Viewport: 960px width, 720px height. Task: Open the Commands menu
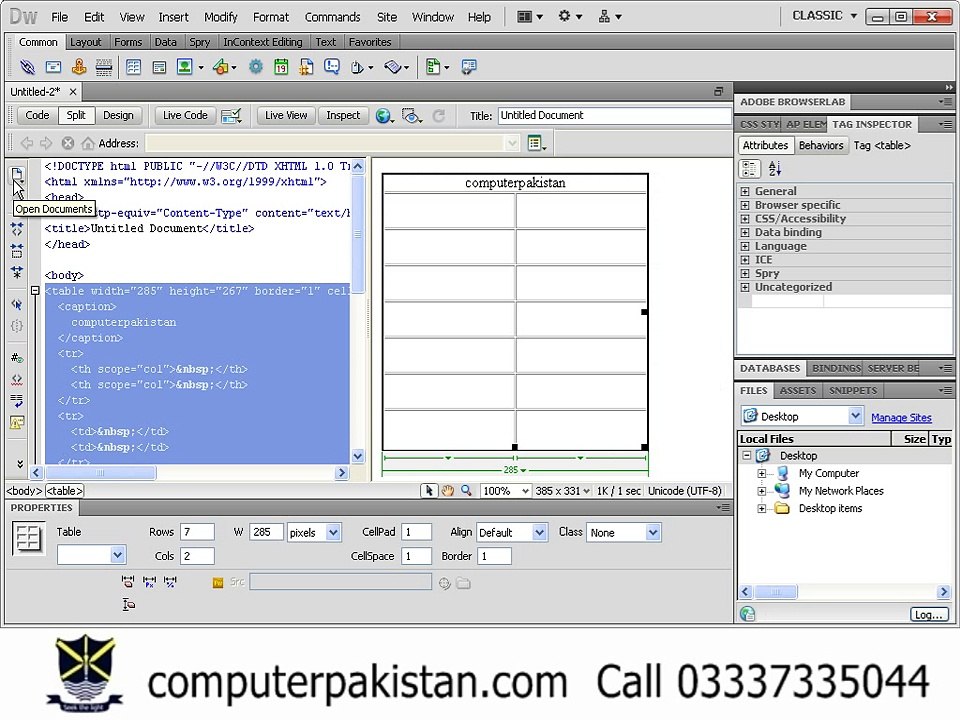pos(332,17)
